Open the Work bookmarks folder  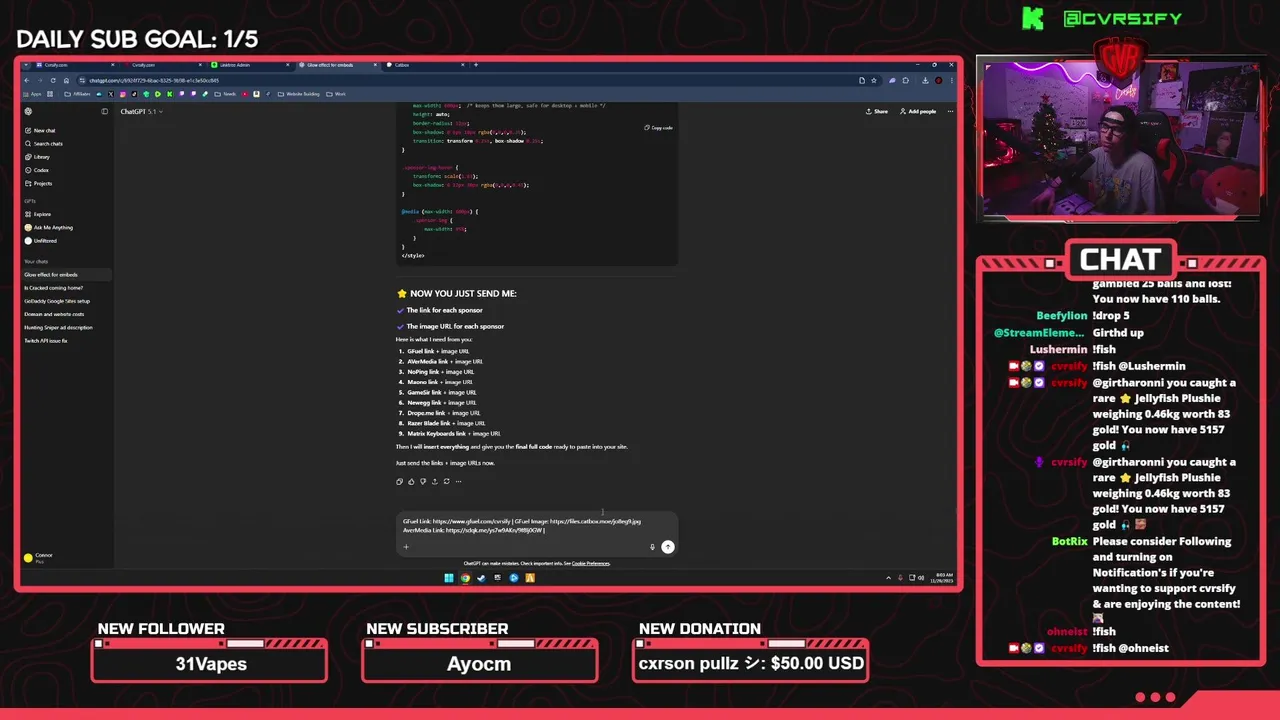[337, 94]
